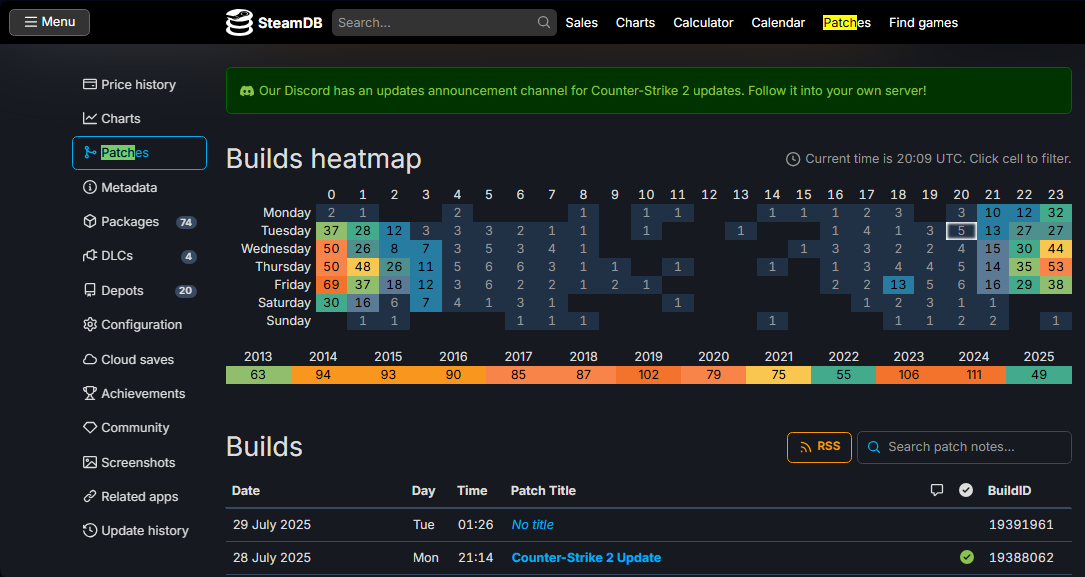Screen dimensions: 1085x577
Task: Focus the Search patch notes field
Action: [964, 447]
